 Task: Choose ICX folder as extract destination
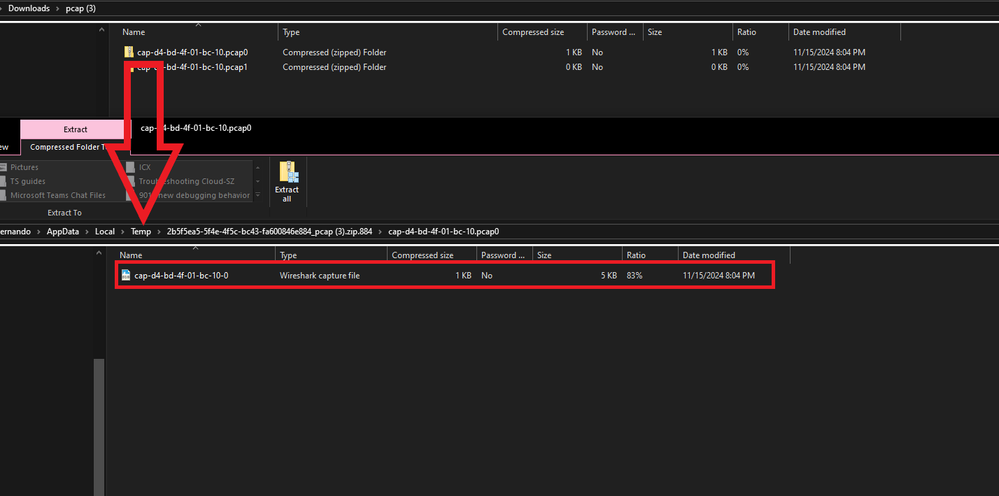point(145,167)
